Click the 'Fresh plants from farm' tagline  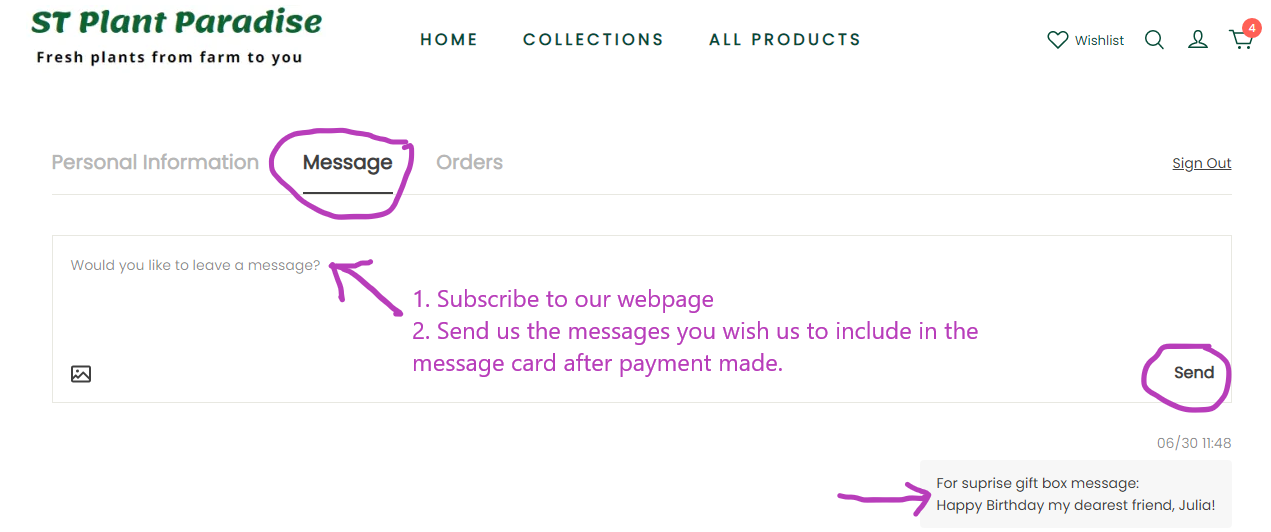[169, 58]
